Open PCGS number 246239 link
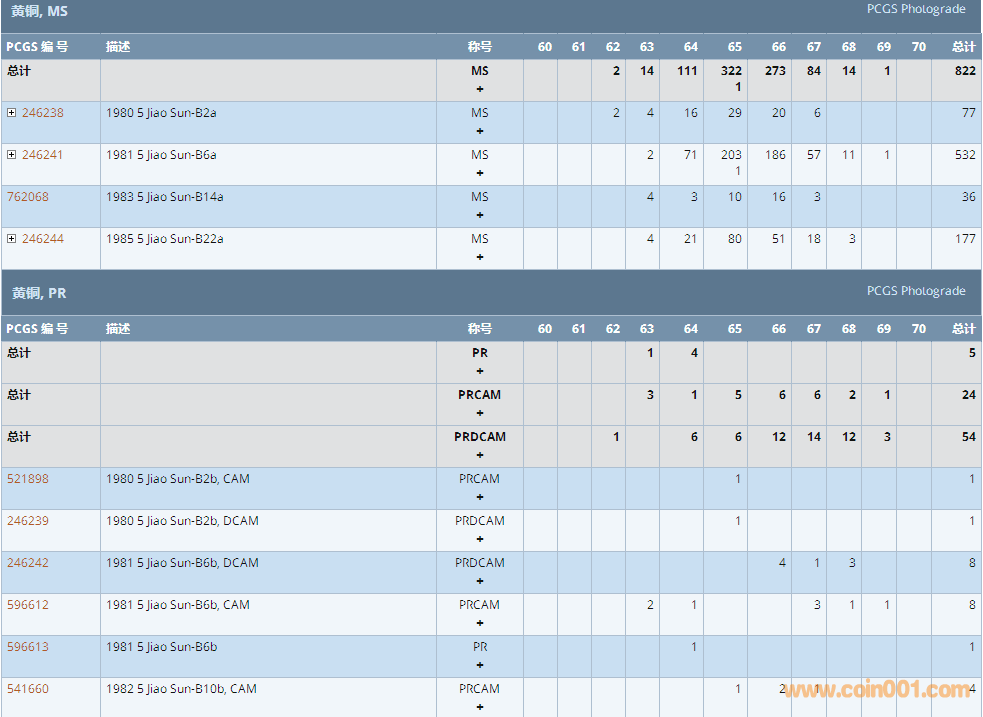 [x=28, y=521]
